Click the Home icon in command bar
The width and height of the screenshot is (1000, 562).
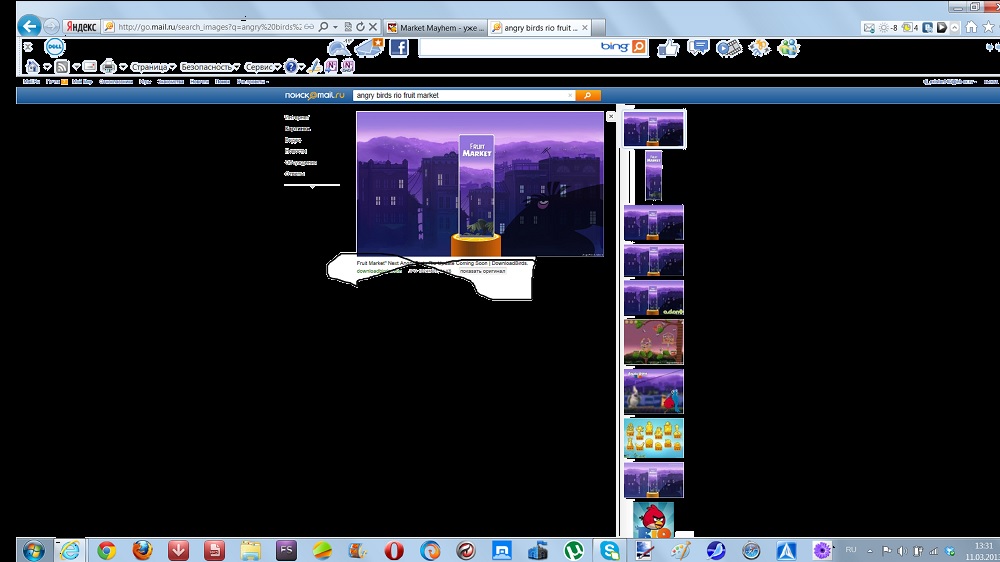pos(32,66)
